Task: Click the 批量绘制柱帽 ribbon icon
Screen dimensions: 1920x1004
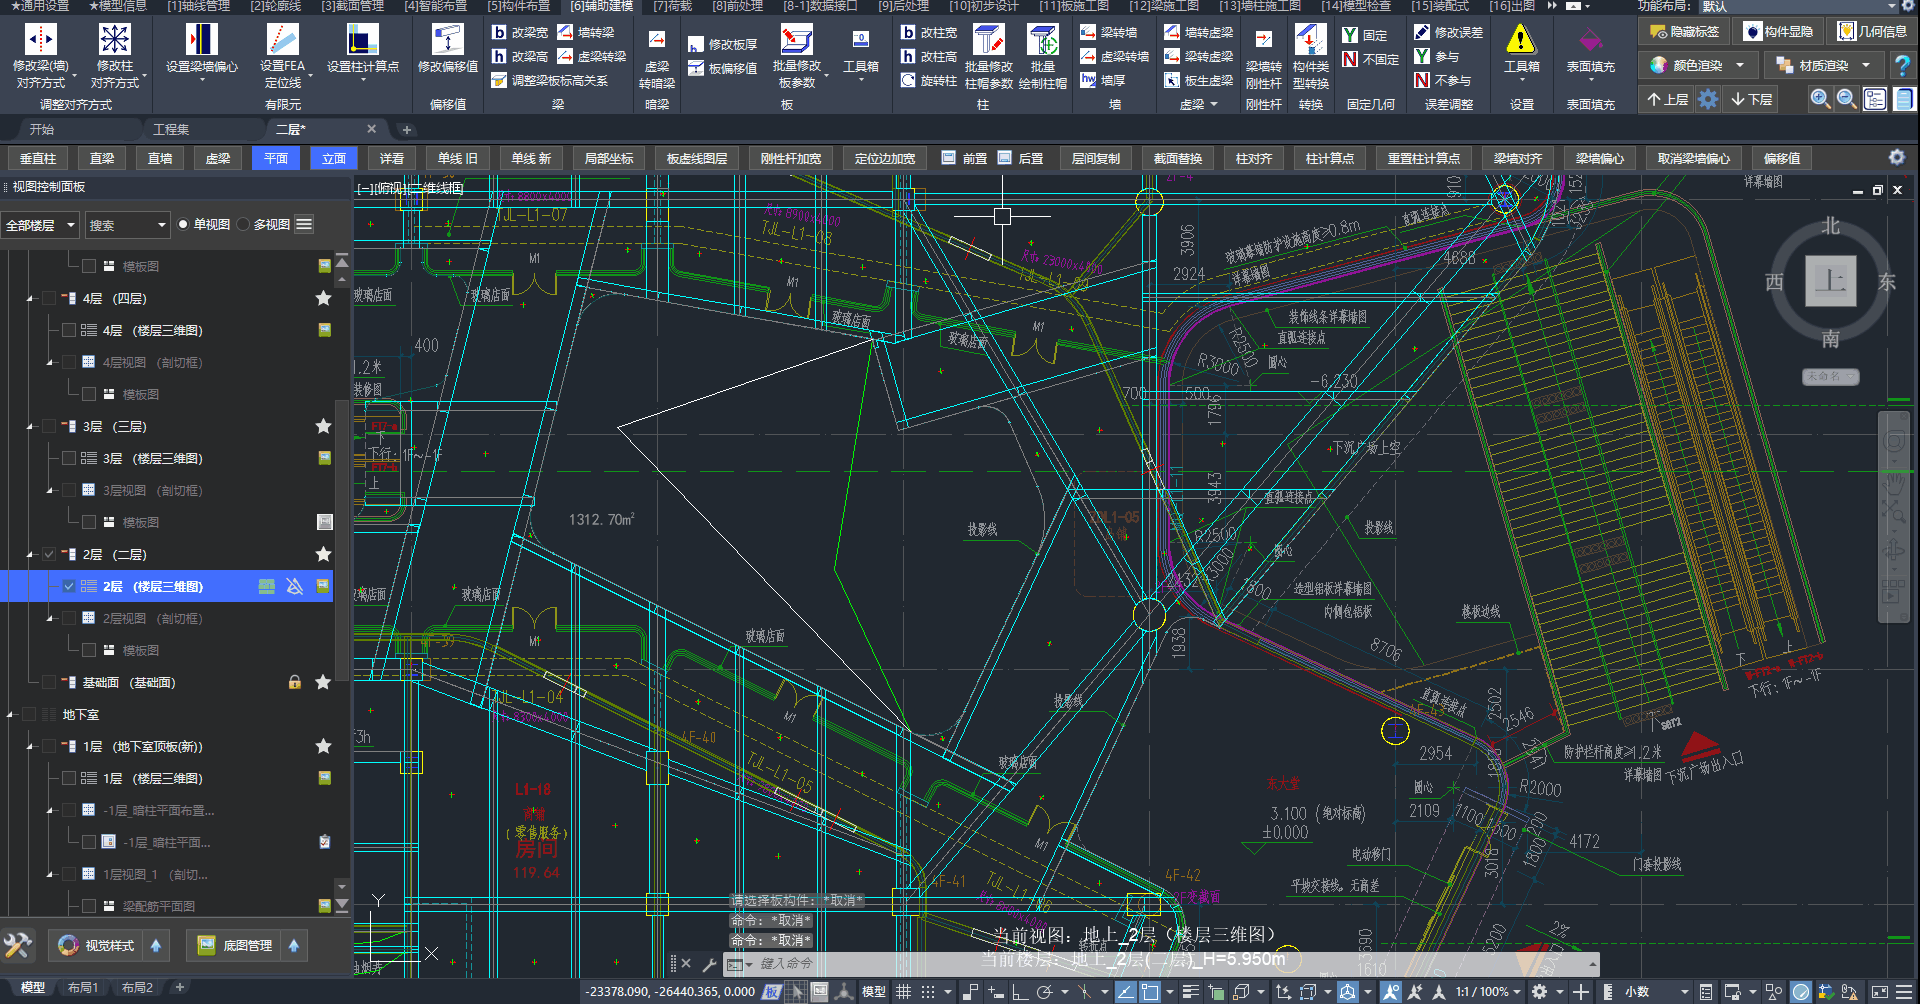Action: click(1043, 40)
